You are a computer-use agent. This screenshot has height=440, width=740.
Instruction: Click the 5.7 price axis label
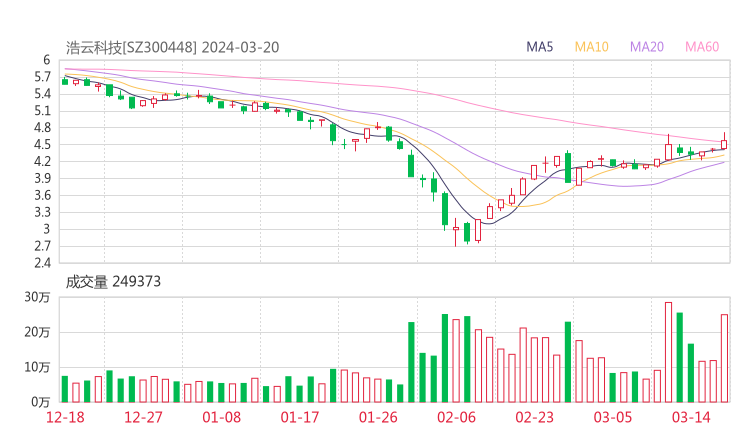pyautogui.click(x=42, y=77)
